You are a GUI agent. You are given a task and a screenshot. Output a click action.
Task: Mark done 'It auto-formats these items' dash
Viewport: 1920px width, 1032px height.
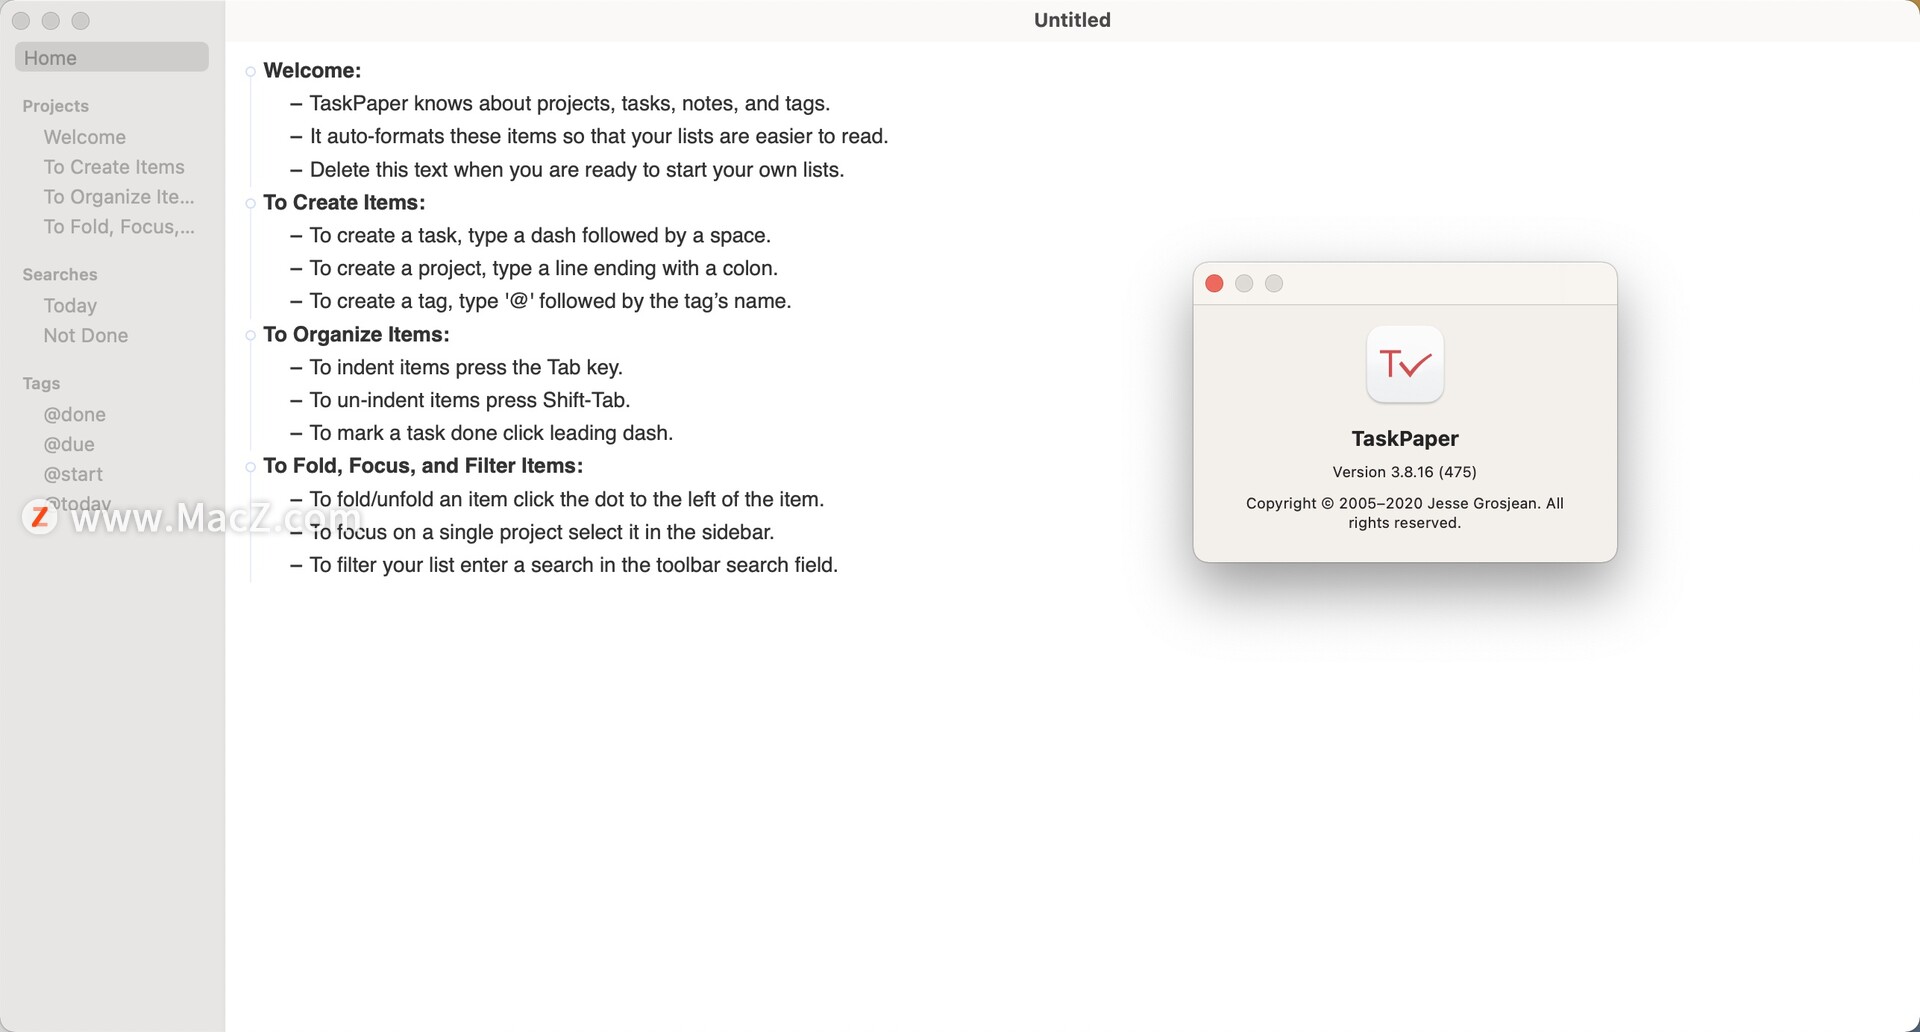296,137
